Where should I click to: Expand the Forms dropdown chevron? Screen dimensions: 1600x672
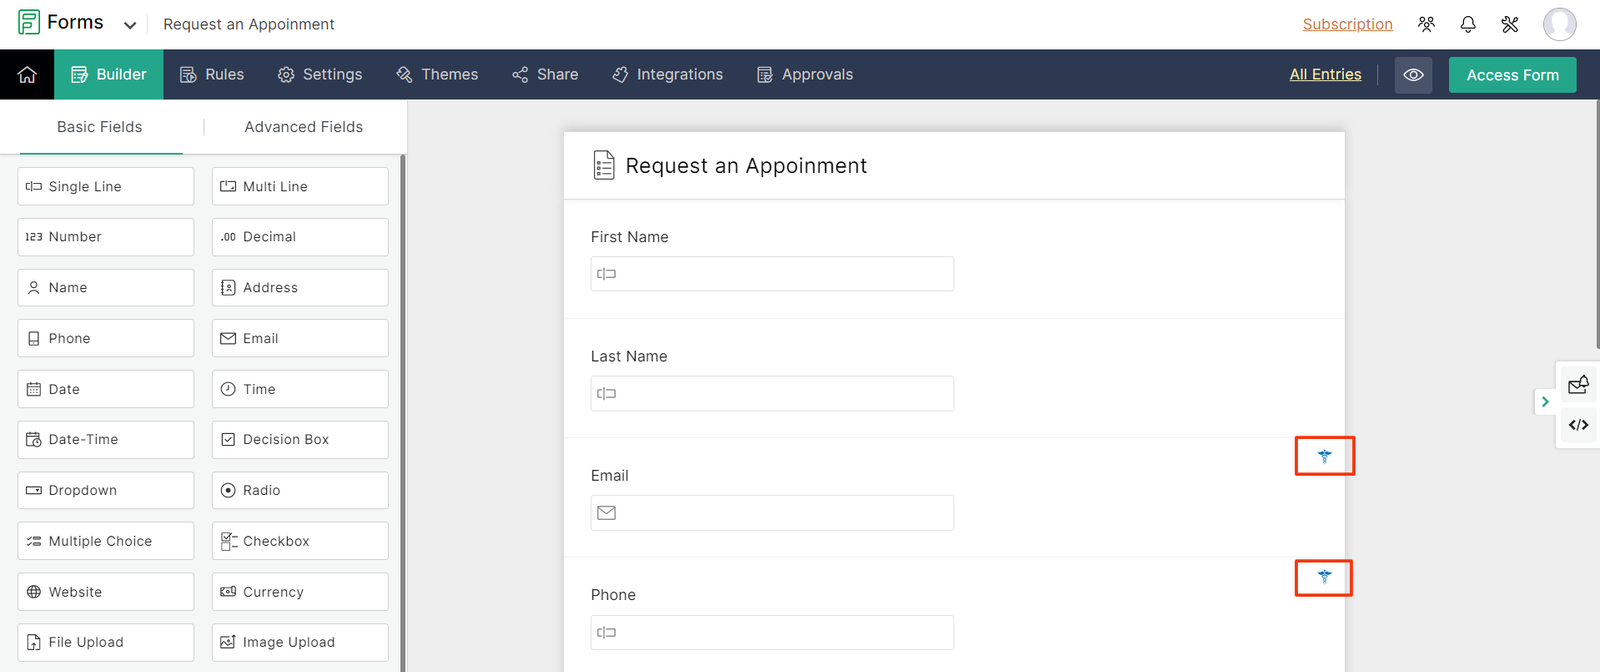tap(130, 24)
